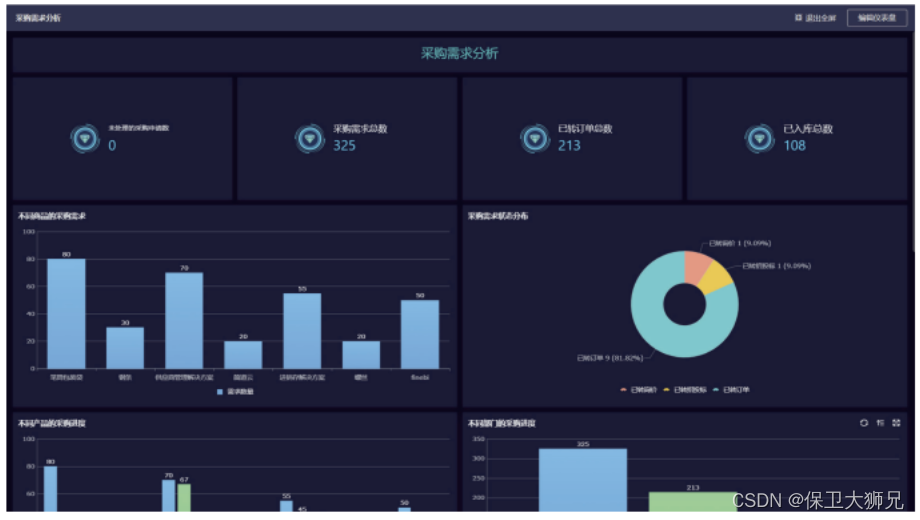Click the centered 采购需求分析 dashboard title

459,53
